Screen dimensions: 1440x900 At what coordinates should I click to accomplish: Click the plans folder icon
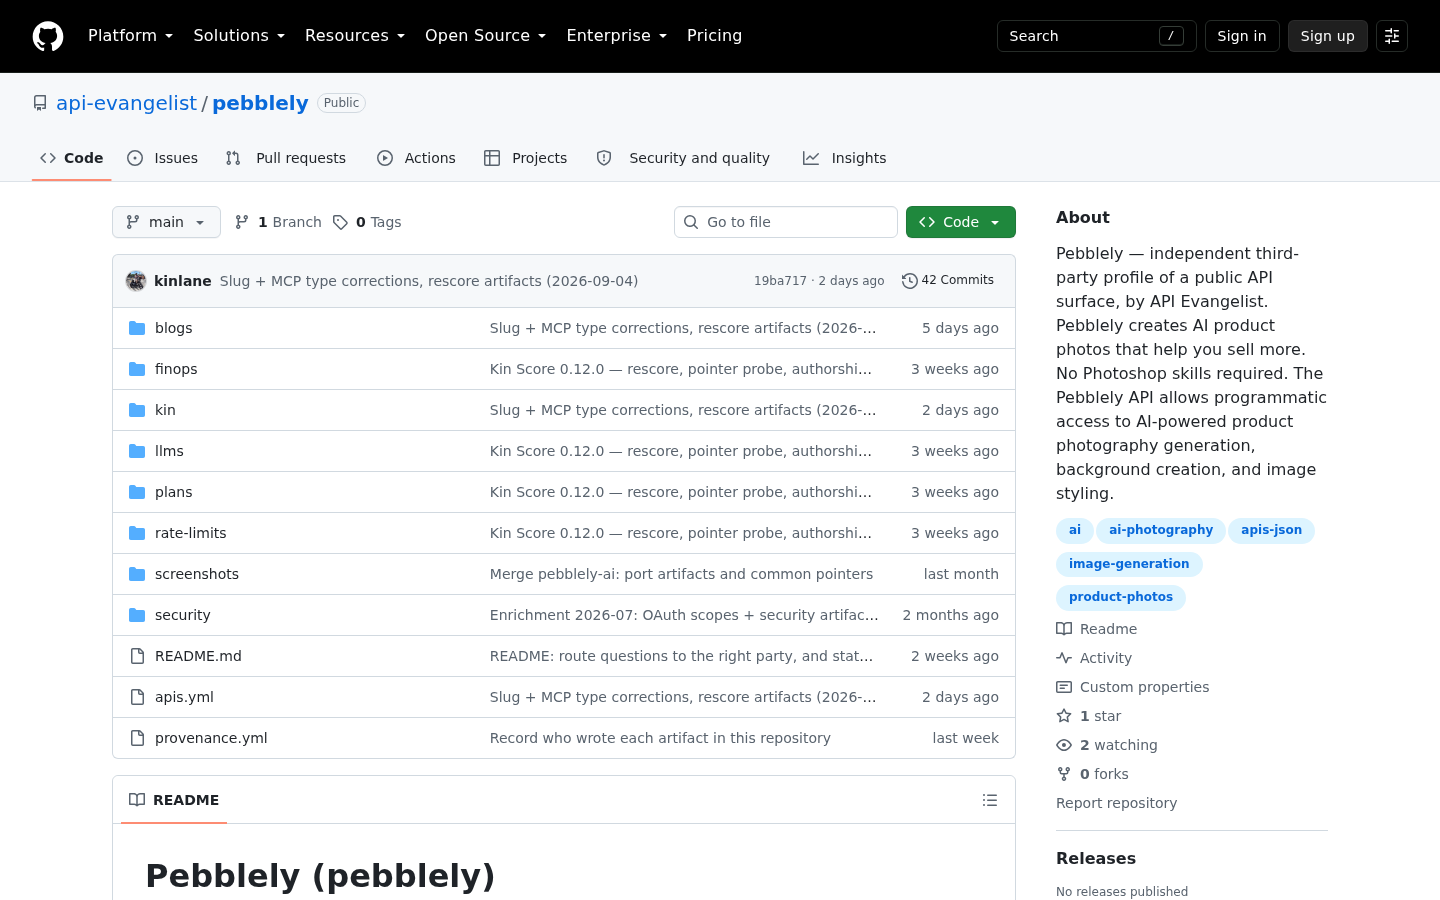pyautogui.click(x=137, y=492)
